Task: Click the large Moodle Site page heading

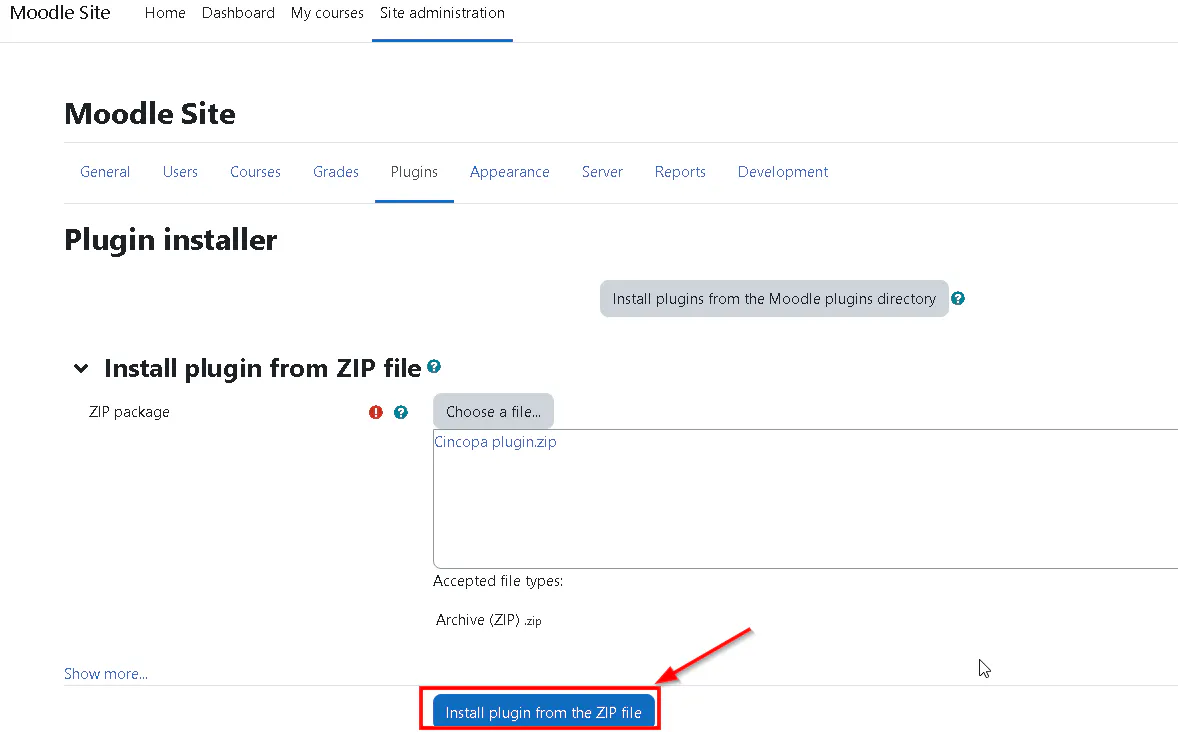Action: pos(150,113)
